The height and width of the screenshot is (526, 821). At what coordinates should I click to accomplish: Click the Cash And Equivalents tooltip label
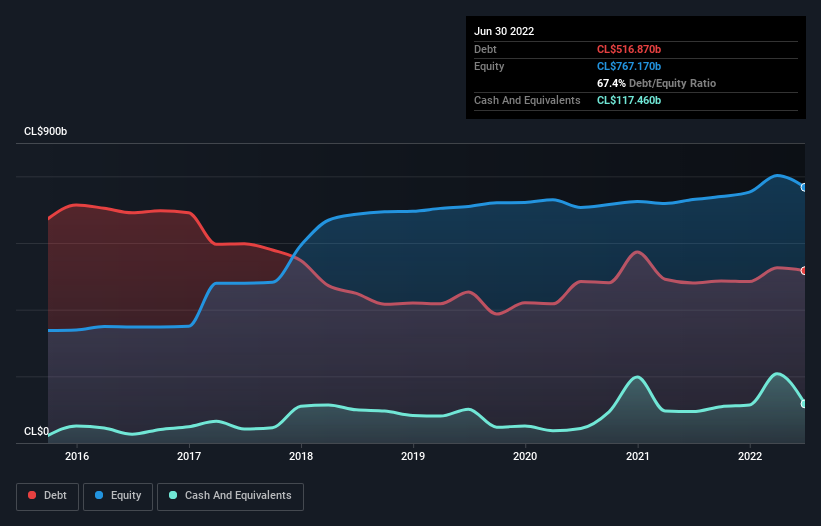527,100
